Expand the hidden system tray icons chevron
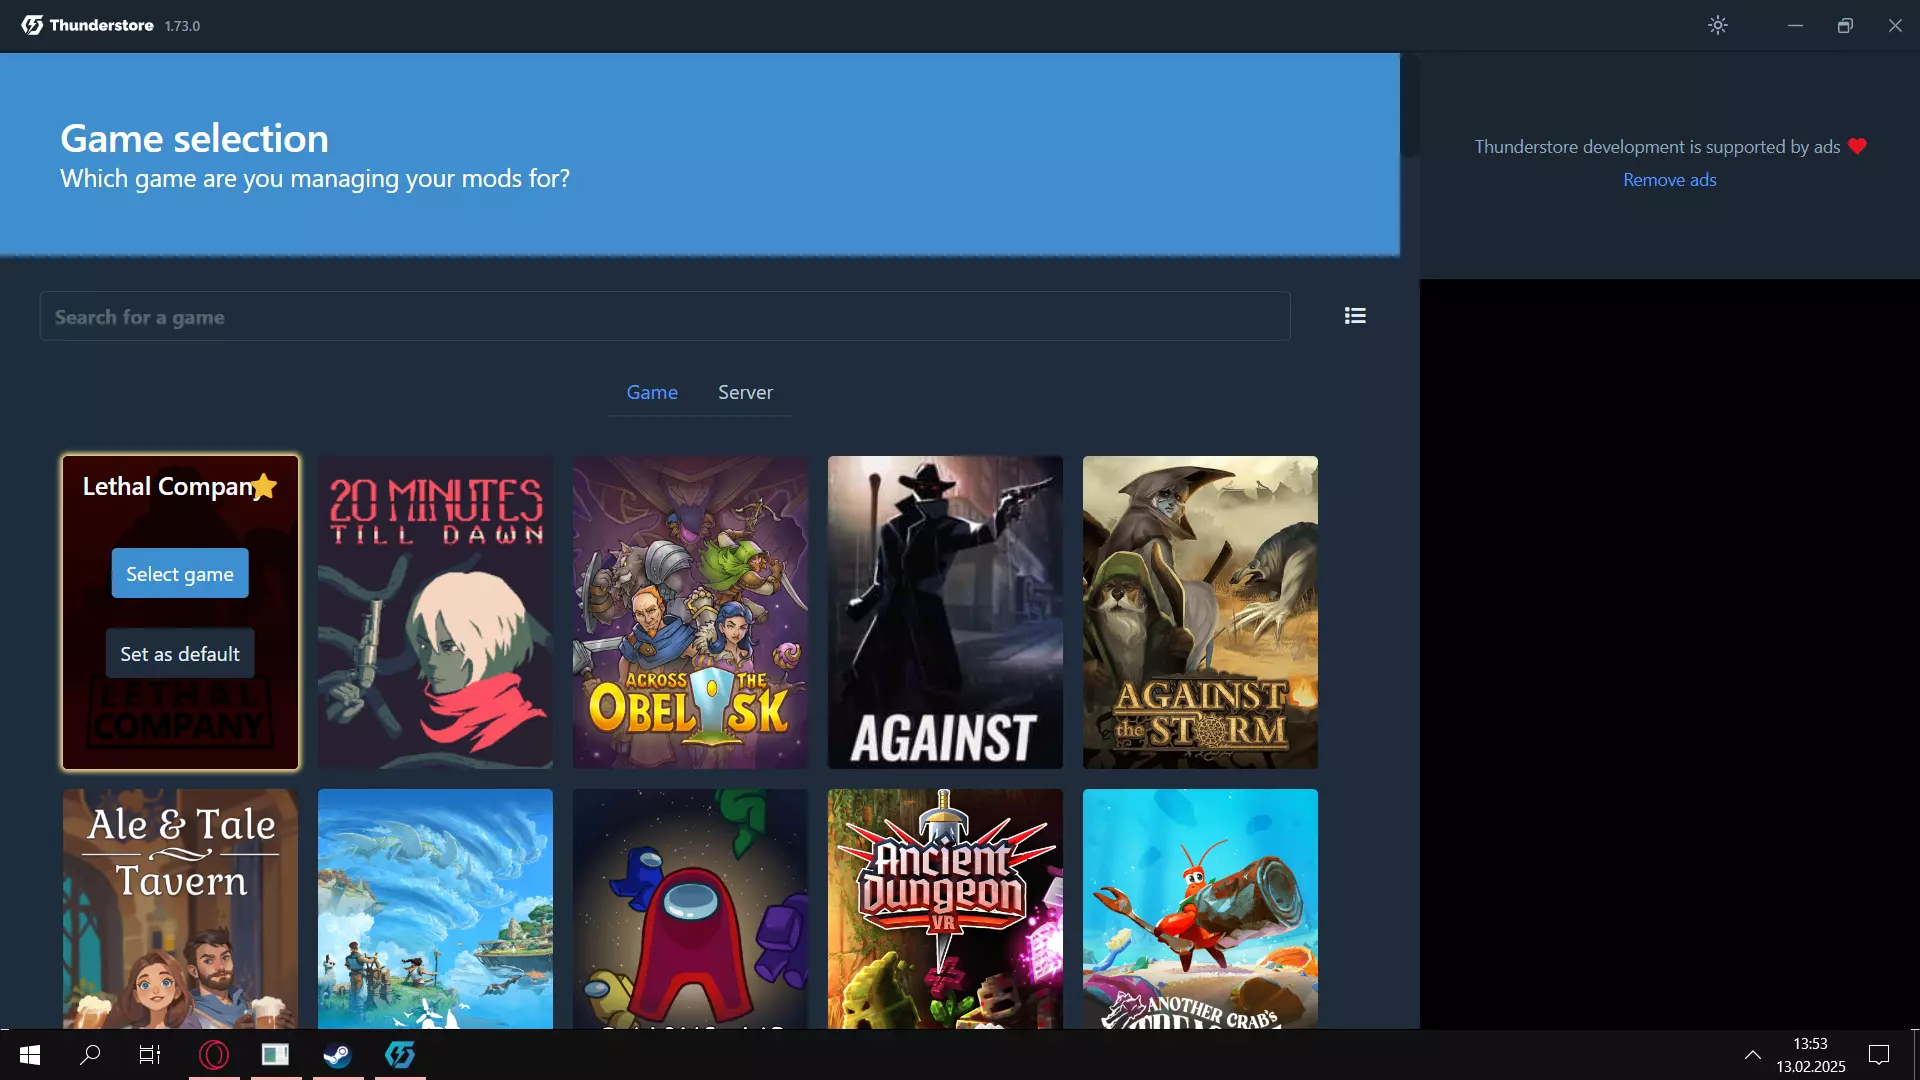This screenshot has width=1920, height=1080. point(1752,1054)
